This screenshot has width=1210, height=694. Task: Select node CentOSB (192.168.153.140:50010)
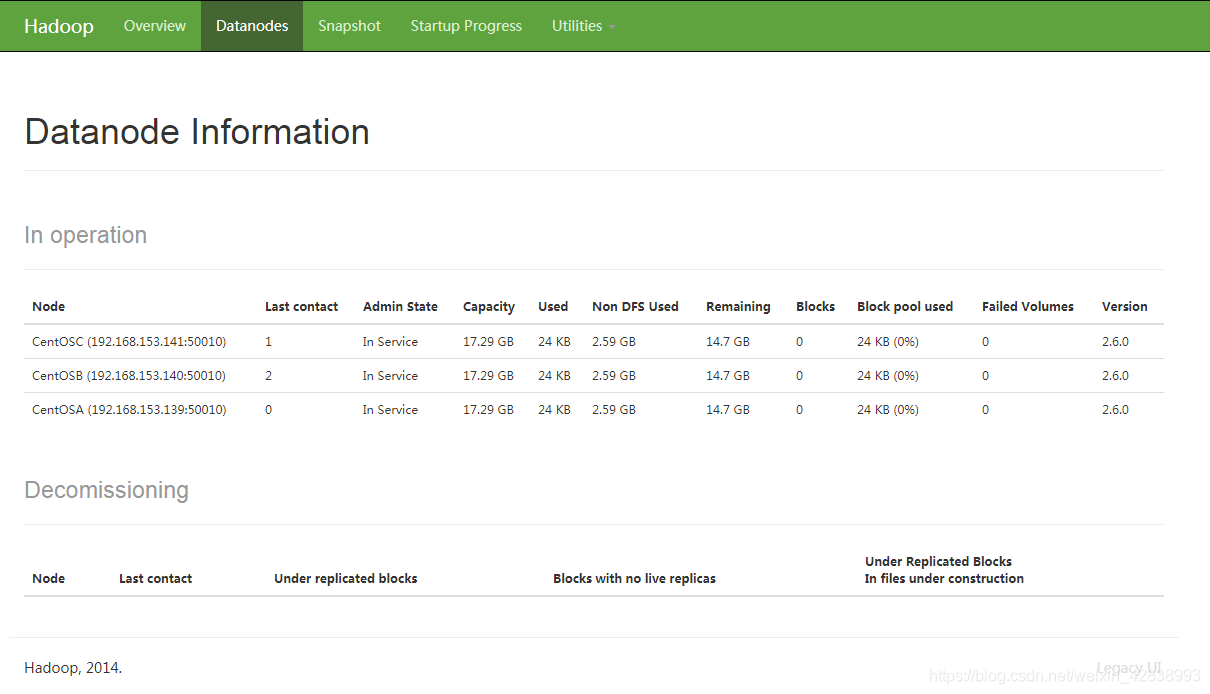[x=129, y=376]
